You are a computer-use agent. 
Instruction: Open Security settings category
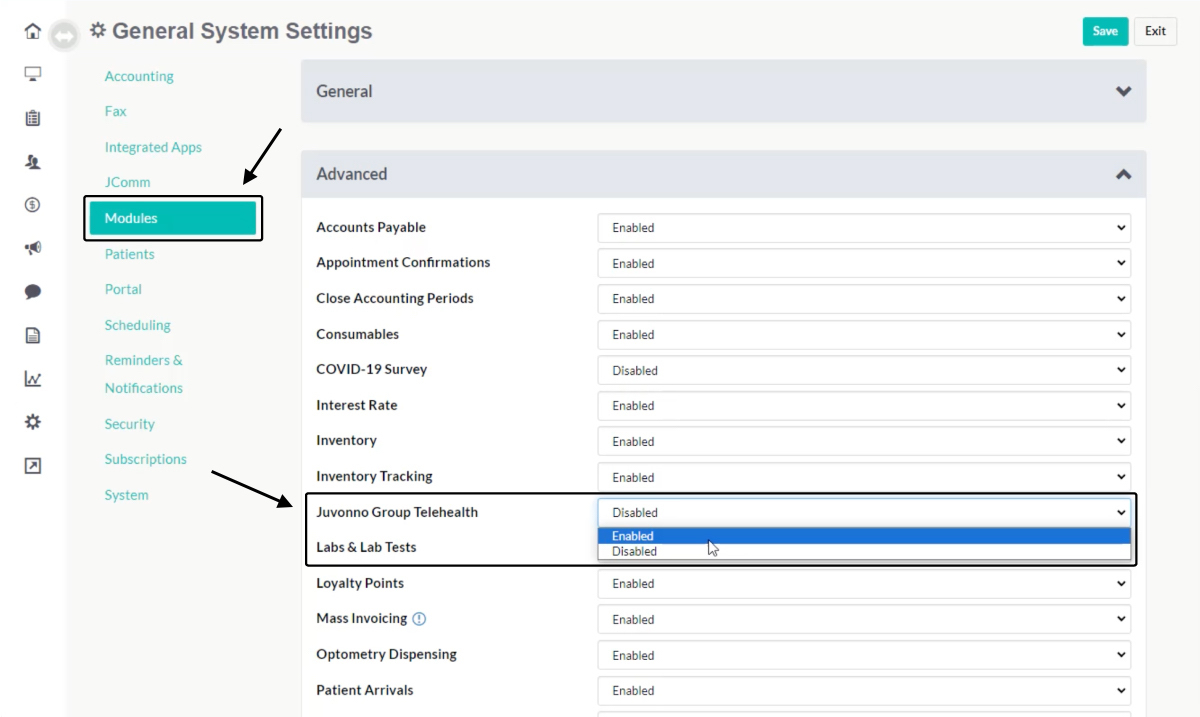point(129,424)
